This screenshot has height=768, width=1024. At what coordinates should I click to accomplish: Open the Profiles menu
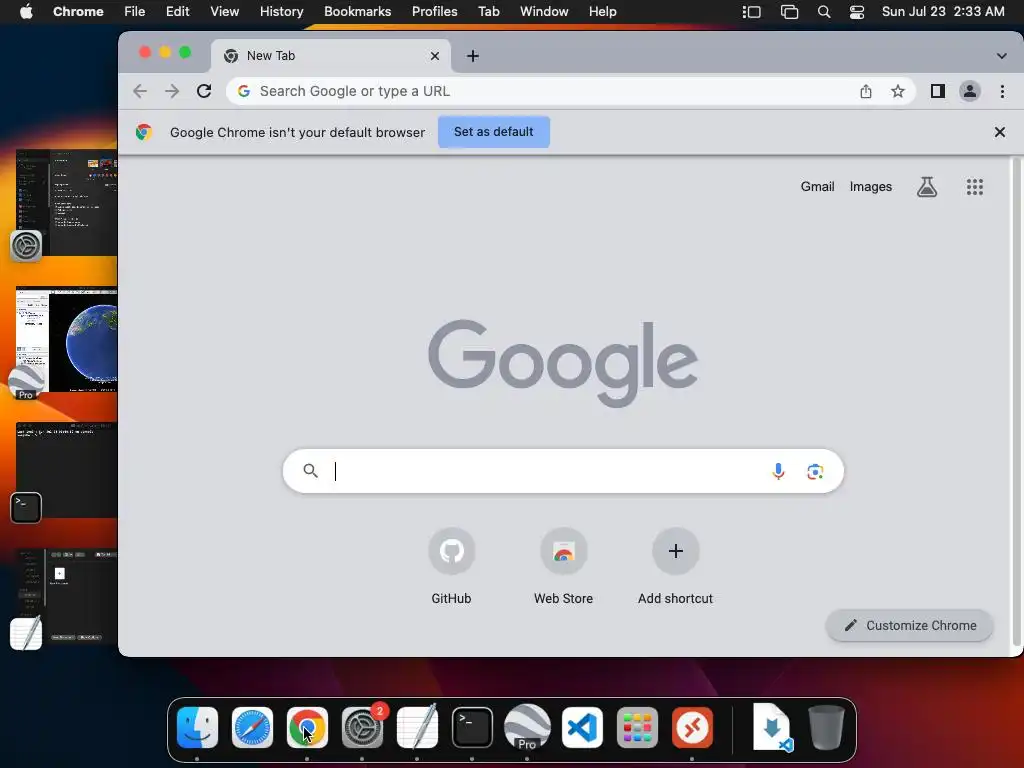[434, 12]
